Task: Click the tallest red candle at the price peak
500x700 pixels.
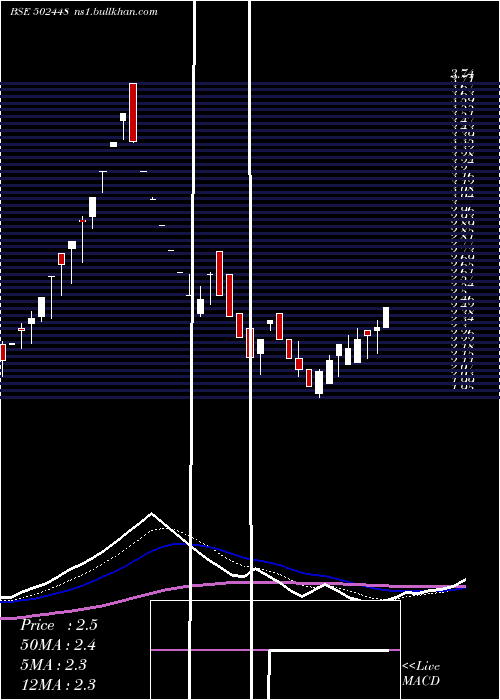Action: point(133,112)
